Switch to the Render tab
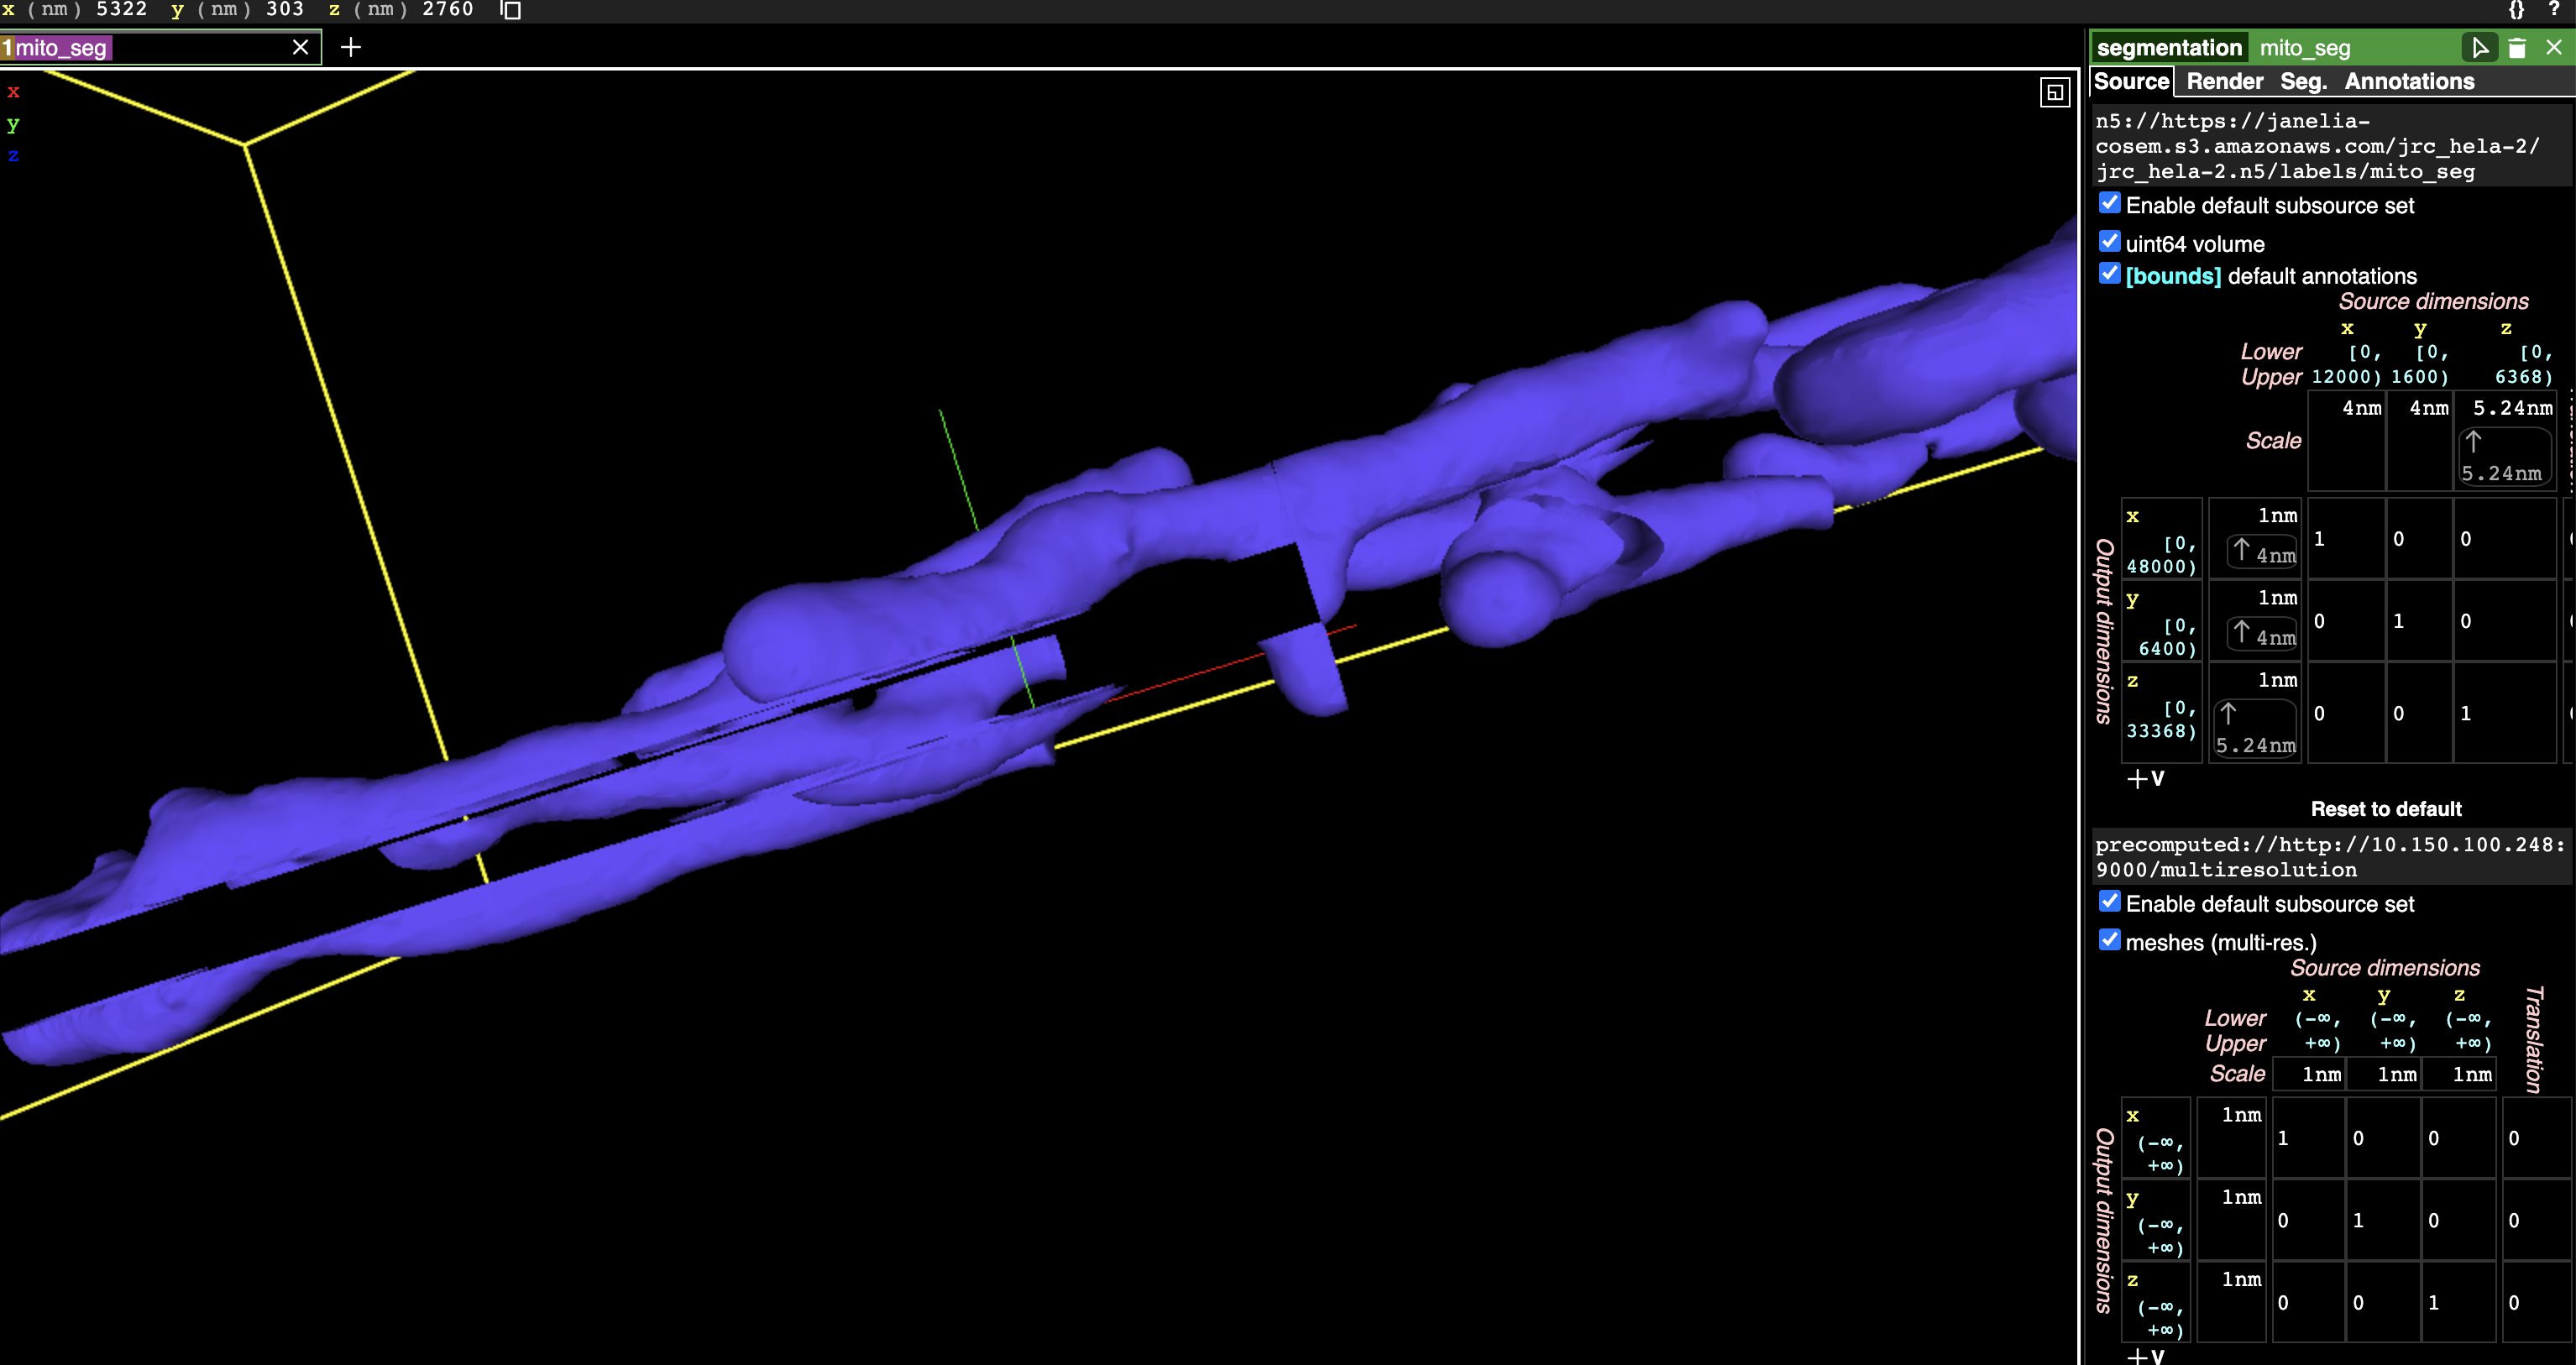 [2225, 81]
